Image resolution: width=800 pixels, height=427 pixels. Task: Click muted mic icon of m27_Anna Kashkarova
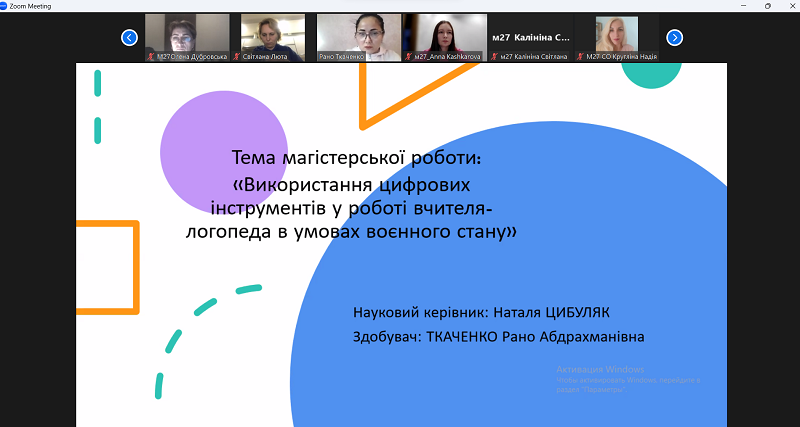[x=411, y=57]
